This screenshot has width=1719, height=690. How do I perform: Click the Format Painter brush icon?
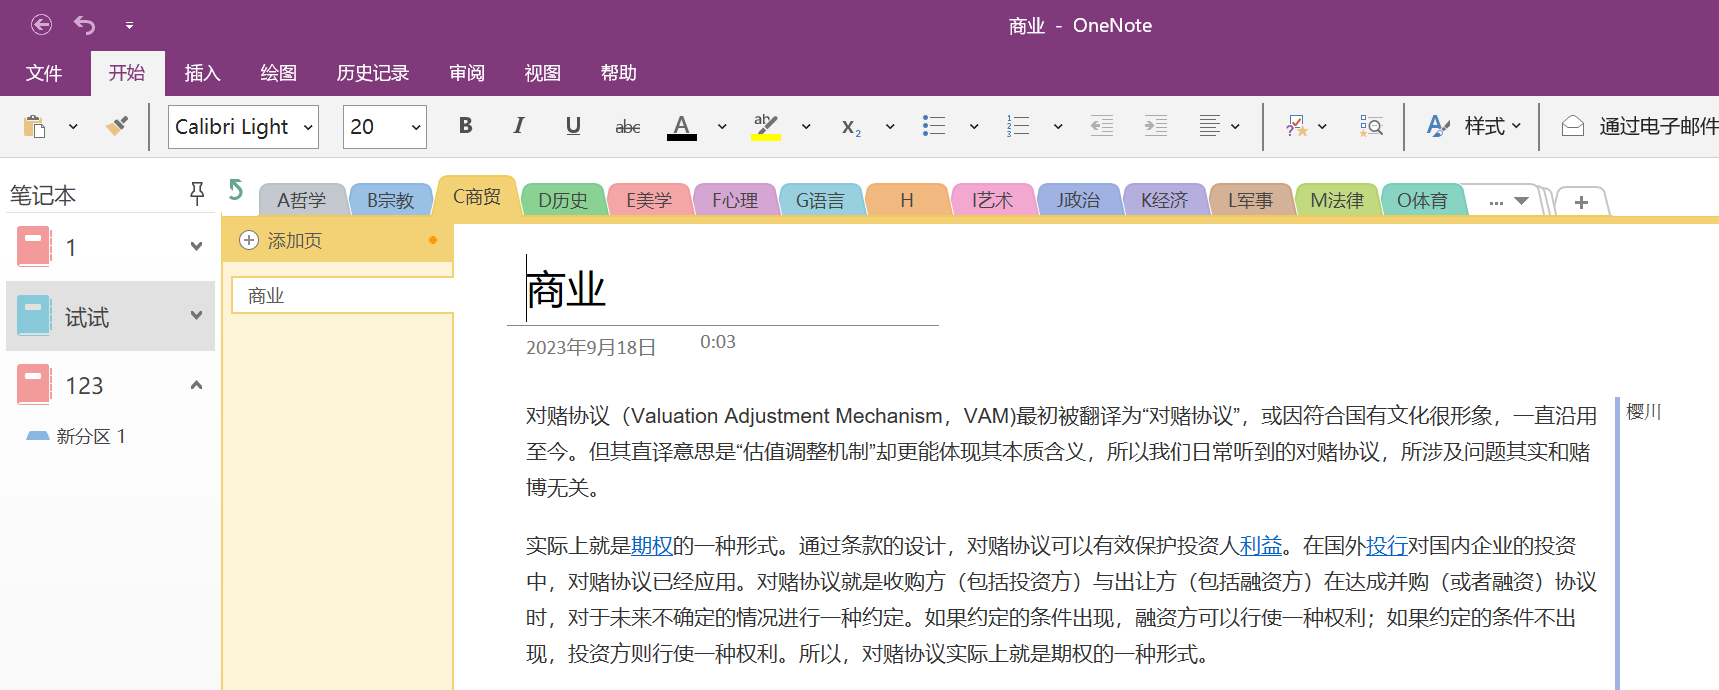(x=117, y=126)
